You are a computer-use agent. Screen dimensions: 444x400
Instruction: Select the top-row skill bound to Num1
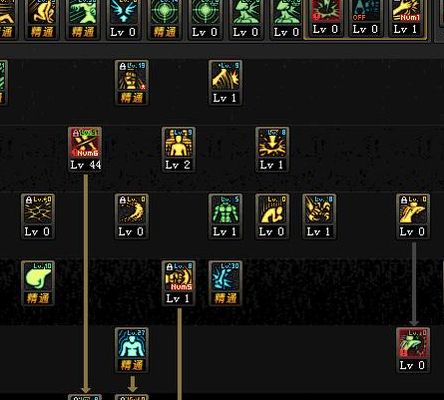(406, 18)
